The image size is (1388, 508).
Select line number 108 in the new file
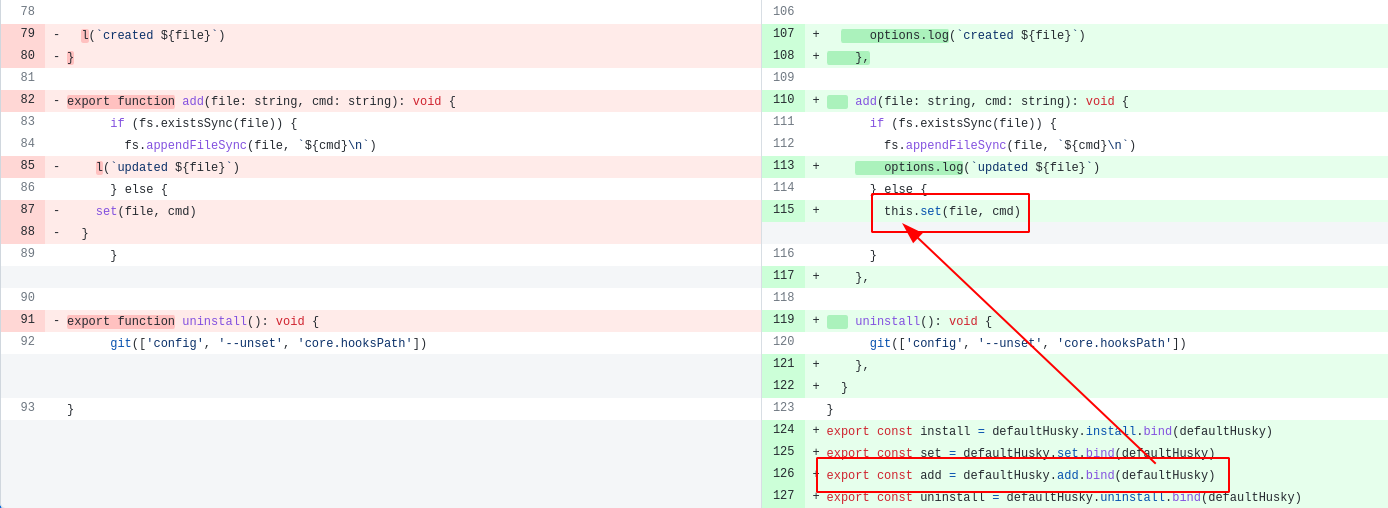(783, 57)
